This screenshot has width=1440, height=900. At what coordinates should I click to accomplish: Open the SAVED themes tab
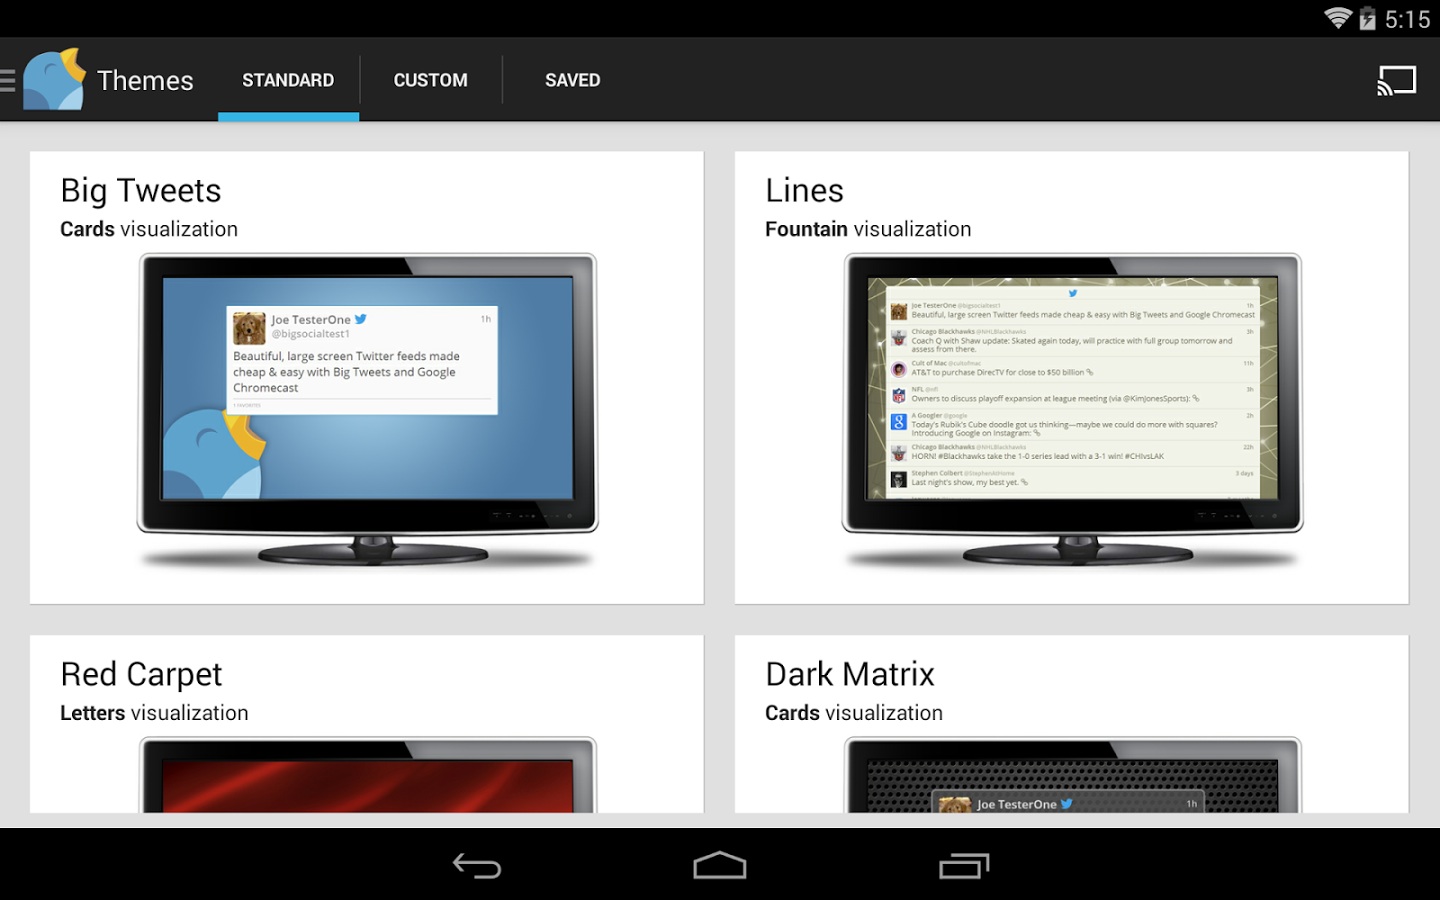click(572, 80)
